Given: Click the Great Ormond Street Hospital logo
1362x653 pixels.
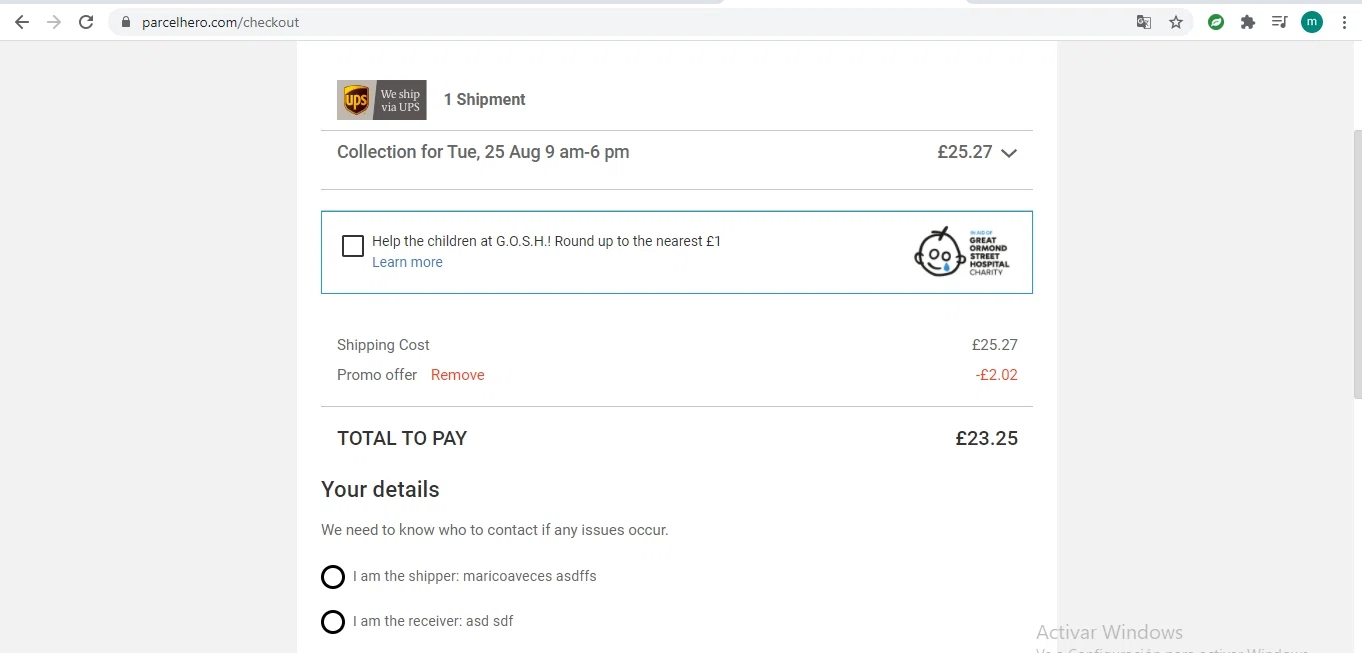Looking at the screenshot, I should click(x=962, y=252).
